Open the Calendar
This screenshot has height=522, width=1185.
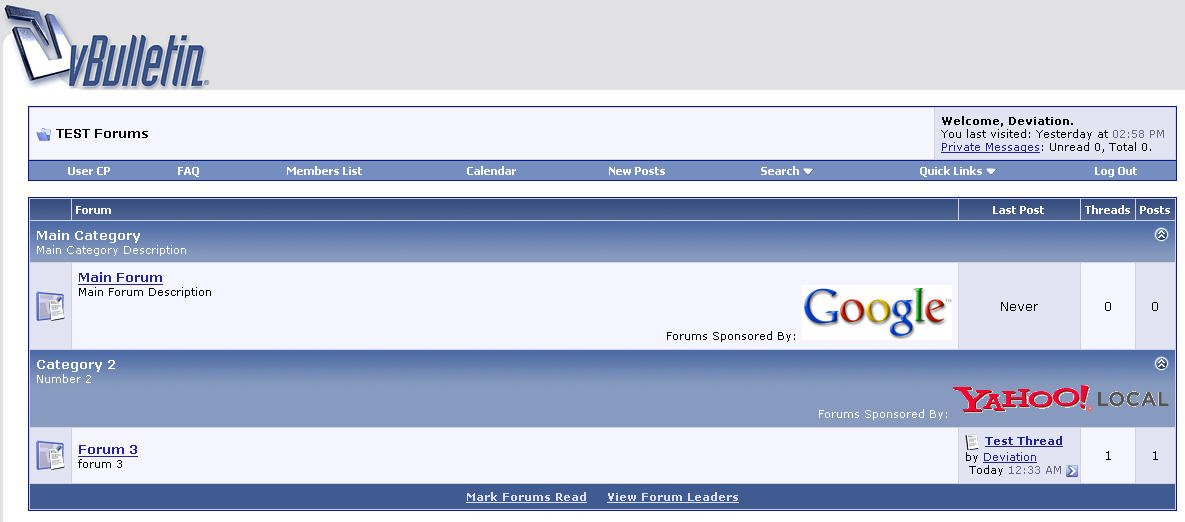coord(491,171)
